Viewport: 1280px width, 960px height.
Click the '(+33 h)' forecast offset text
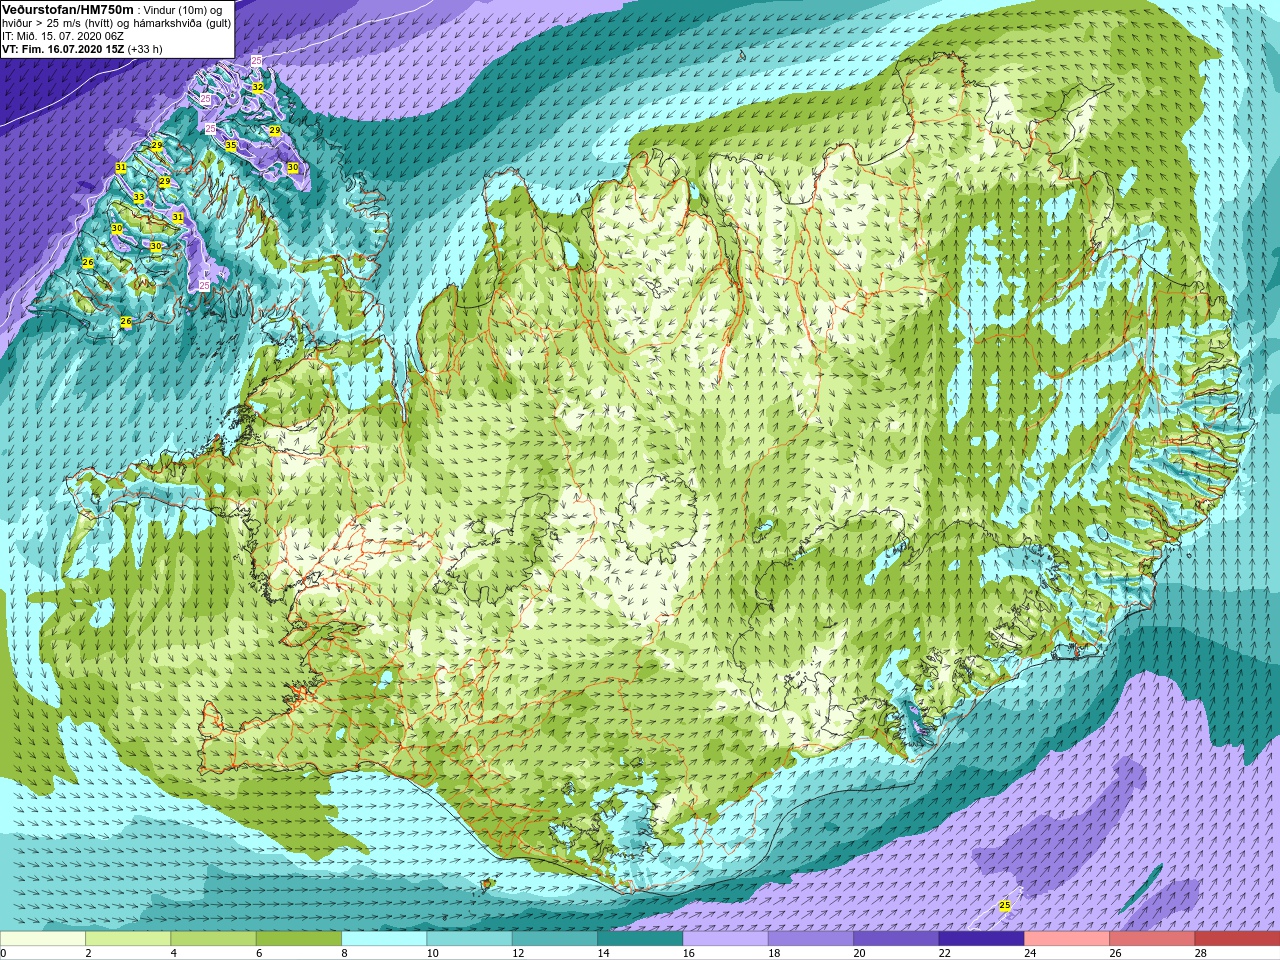pos(145,48)
